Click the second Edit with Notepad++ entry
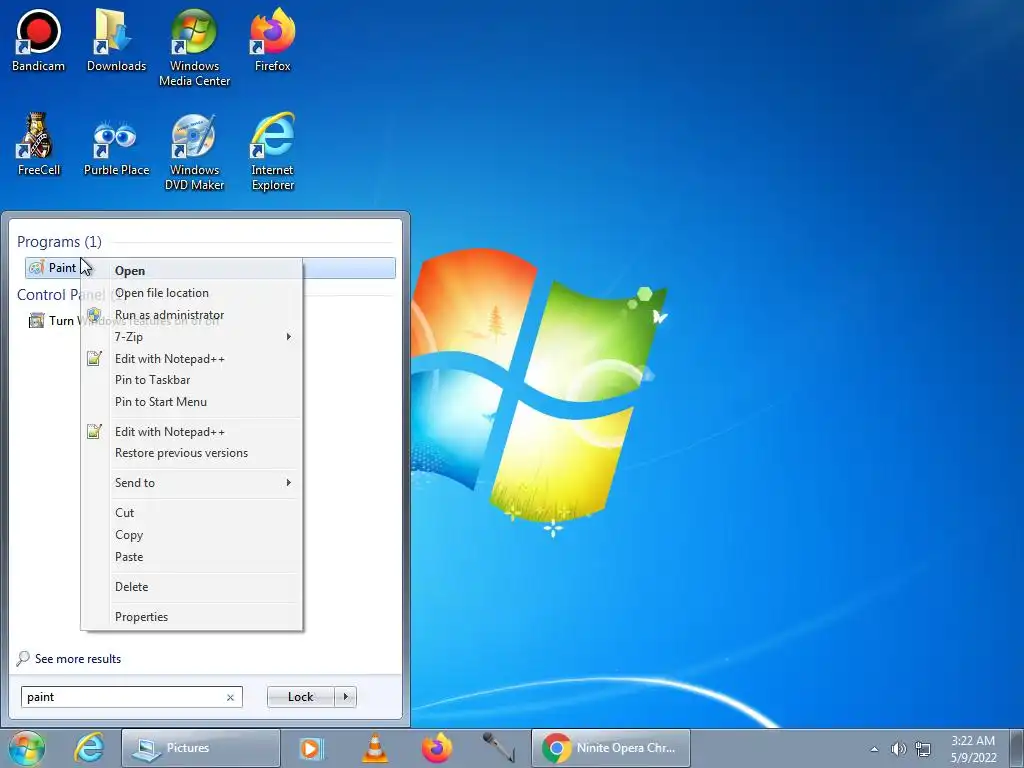This screenshot has width=1024, height=768. [192, 432]
